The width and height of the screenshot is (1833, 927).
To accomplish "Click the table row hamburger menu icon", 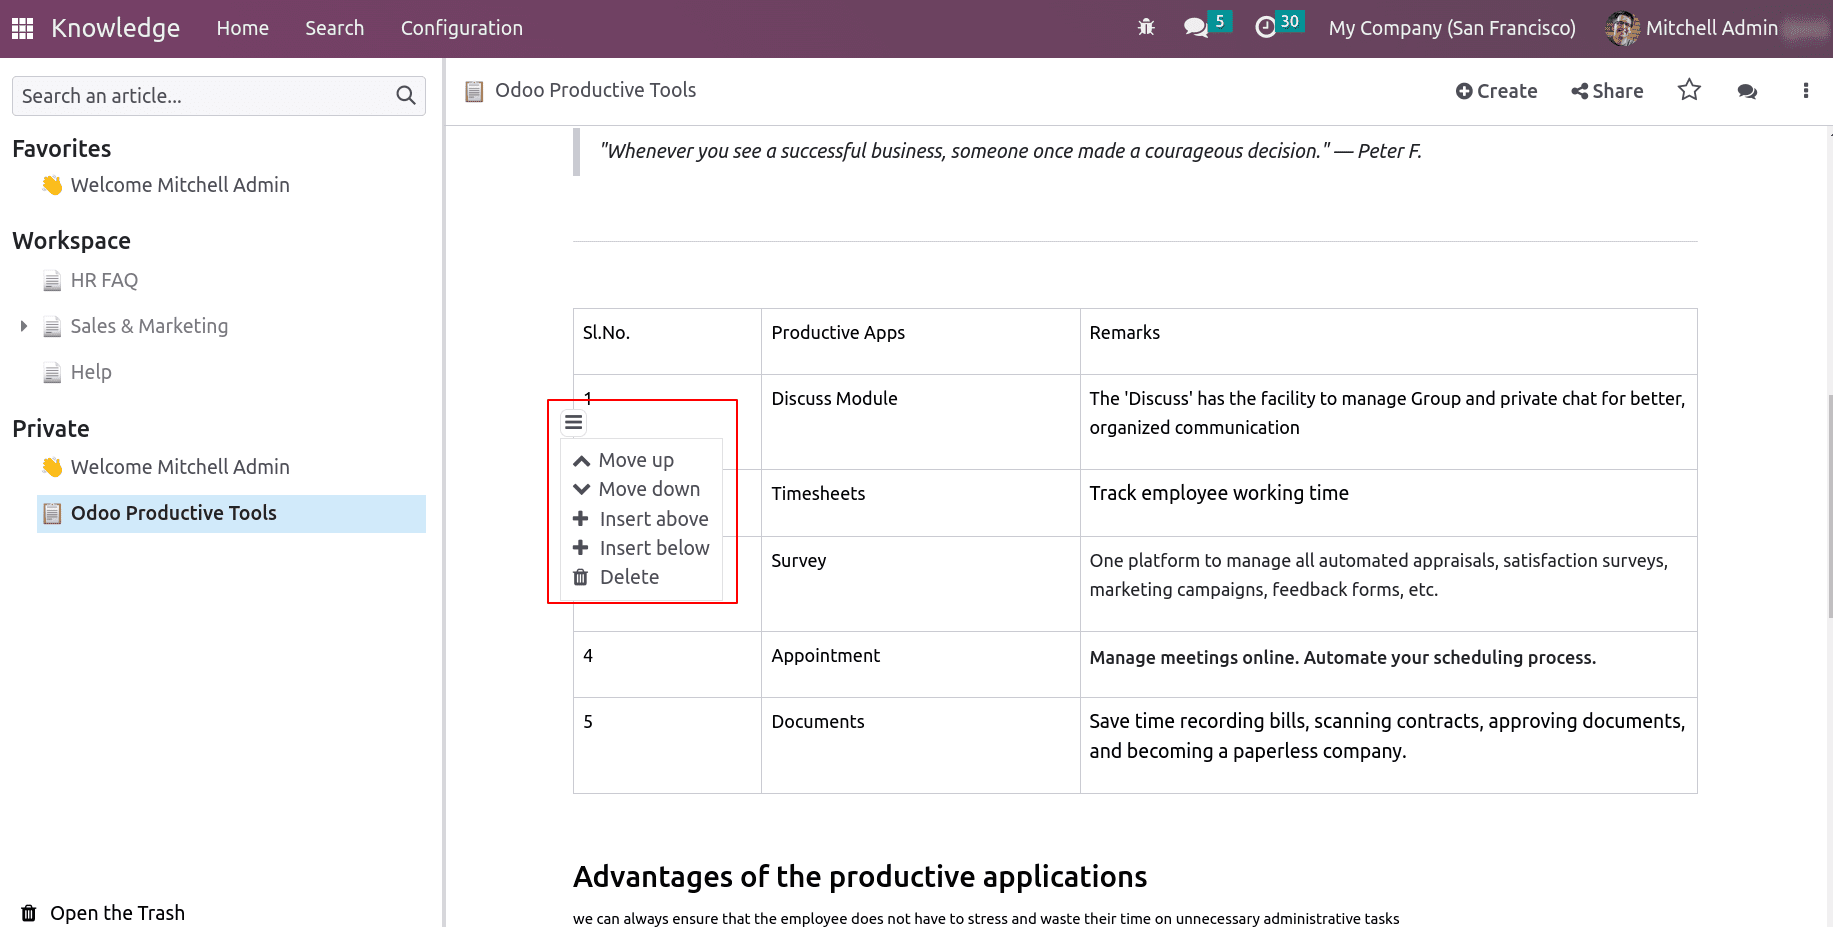I will 573,422.
